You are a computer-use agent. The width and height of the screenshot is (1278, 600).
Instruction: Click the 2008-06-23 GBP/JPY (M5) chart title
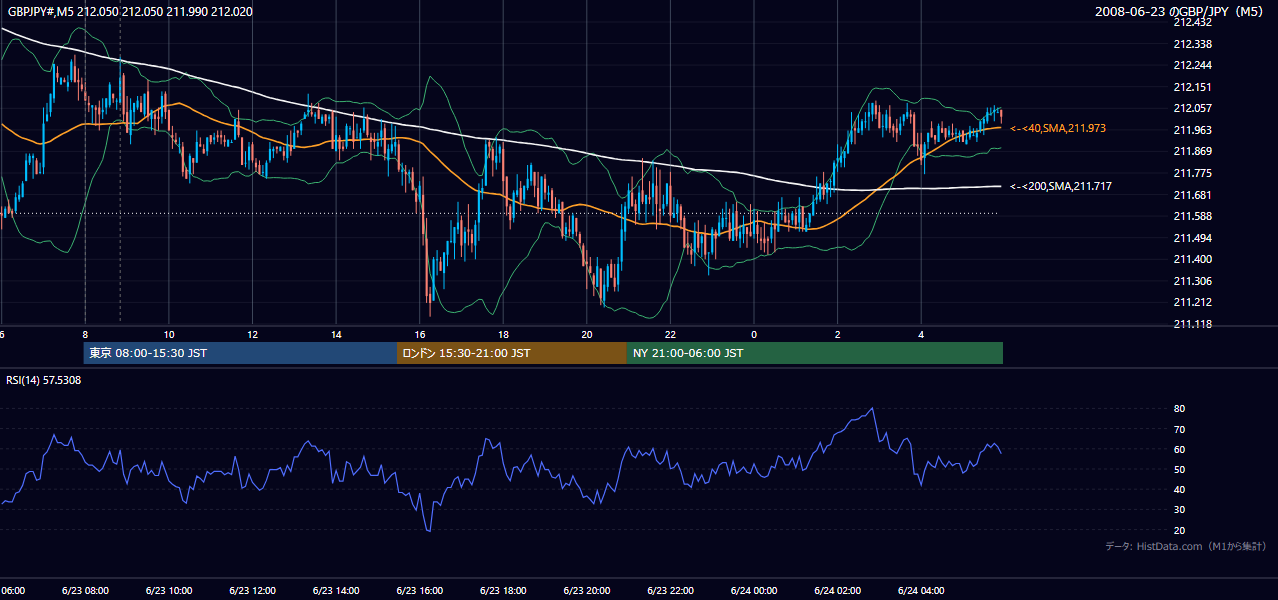pos(1181,11)
